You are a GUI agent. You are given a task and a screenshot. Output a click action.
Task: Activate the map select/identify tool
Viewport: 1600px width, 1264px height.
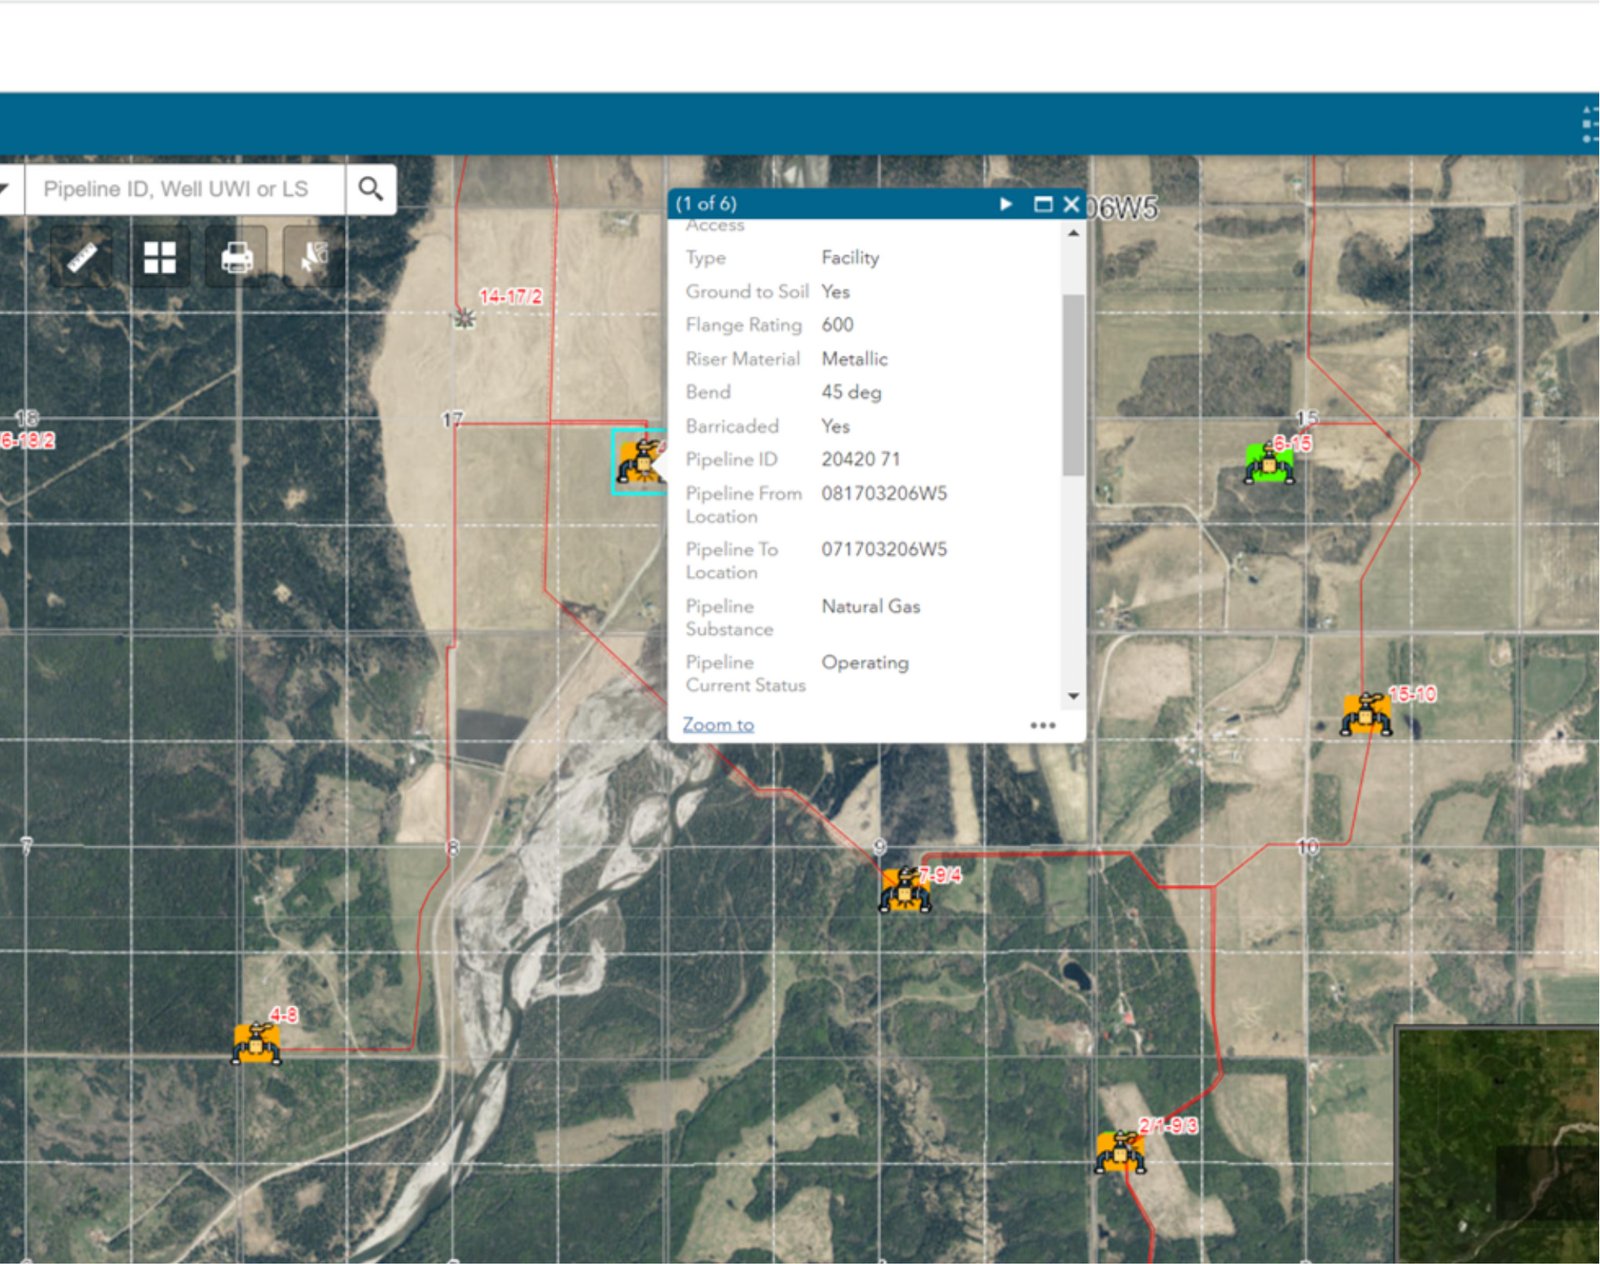pos(313,257)
